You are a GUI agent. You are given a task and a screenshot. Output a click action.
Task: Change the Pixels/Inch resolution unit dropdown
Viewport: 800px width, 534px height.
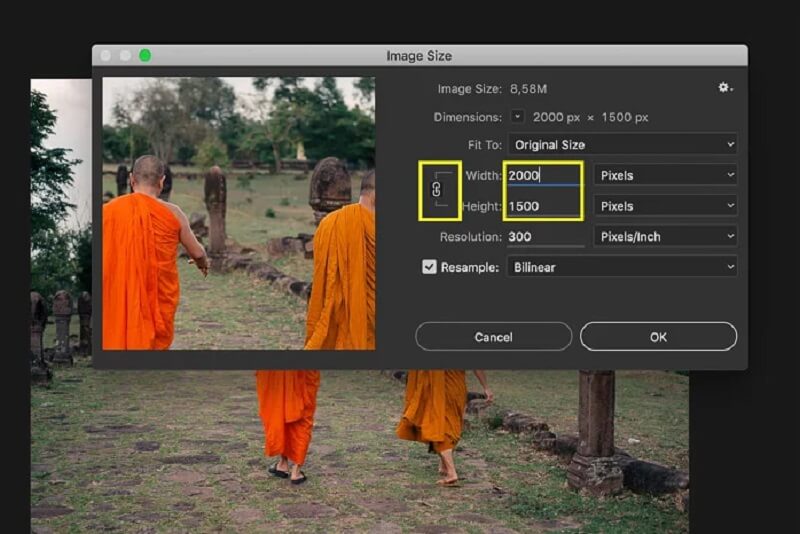point(665,237)
